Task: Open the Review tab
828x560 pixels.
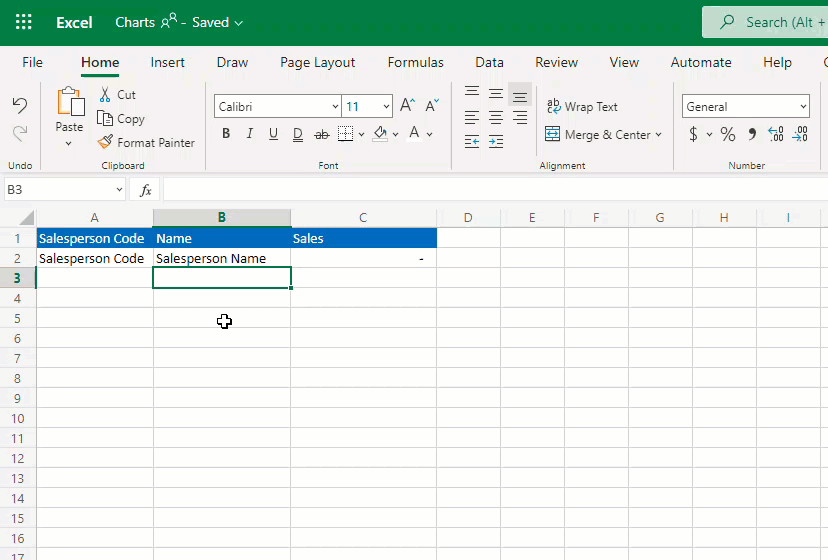Action: (x=557, y=62)
